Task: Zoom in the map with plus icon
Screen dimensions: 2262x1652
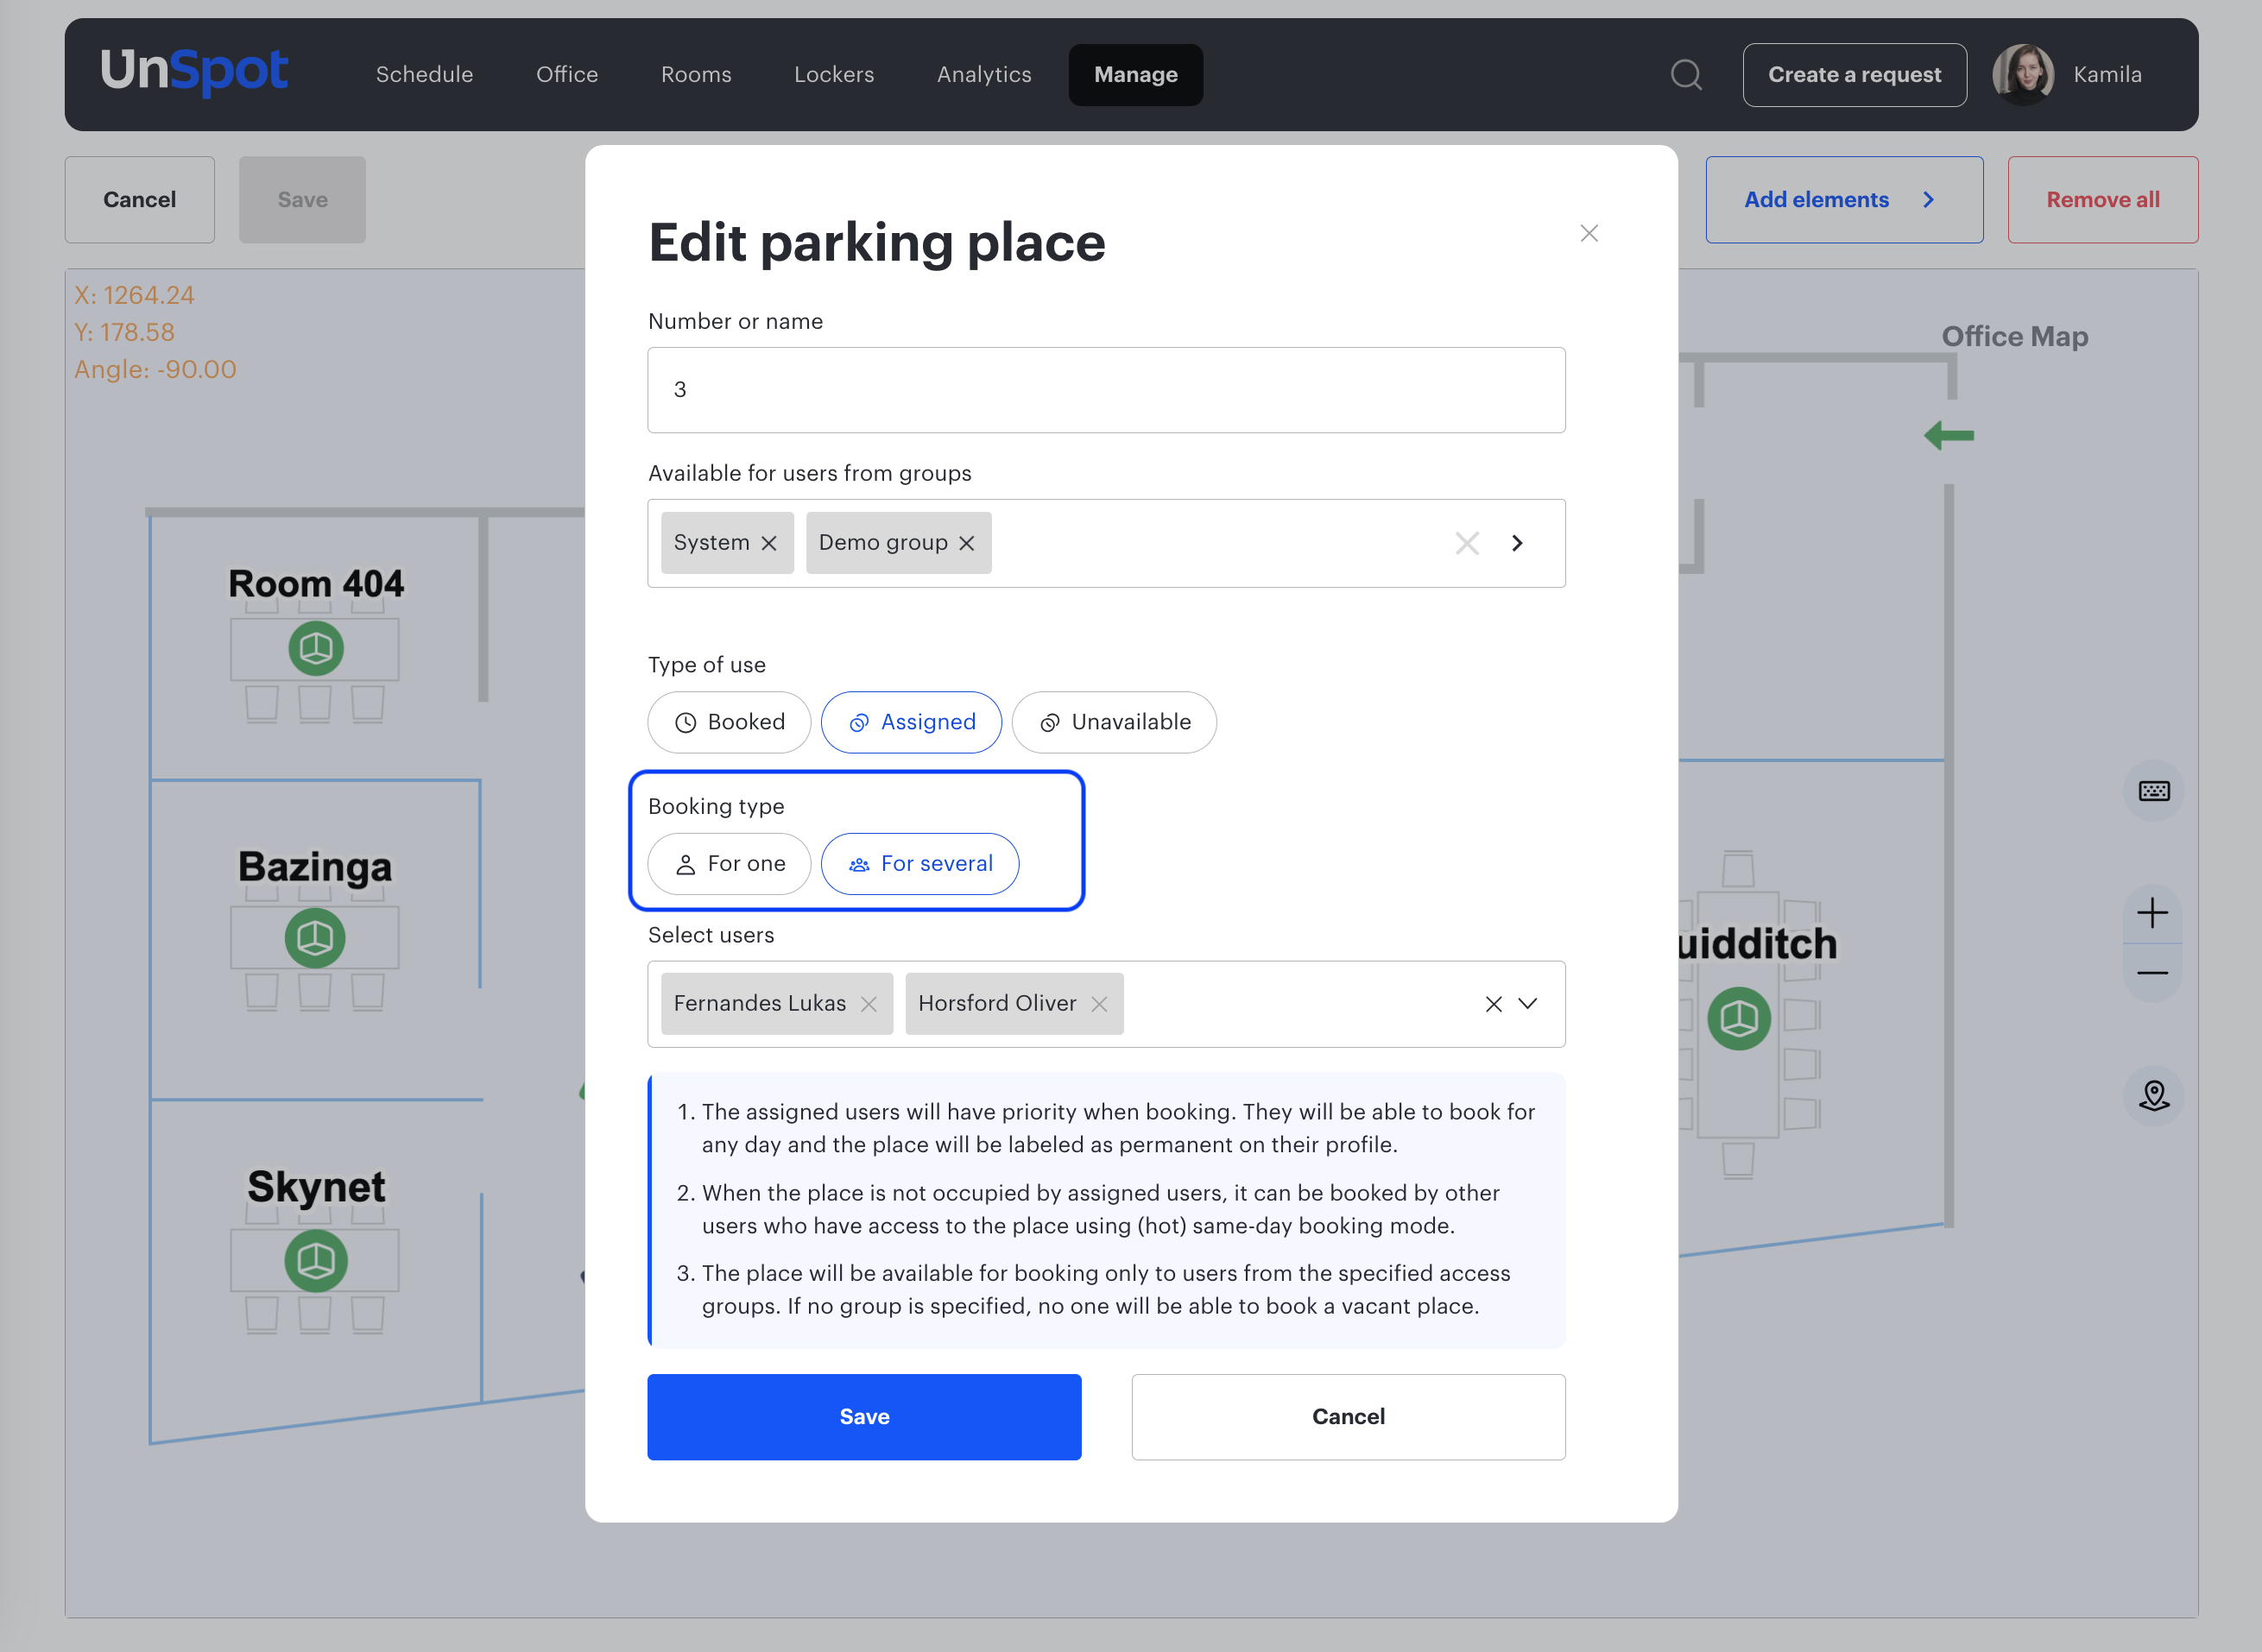Action: 2152,913
